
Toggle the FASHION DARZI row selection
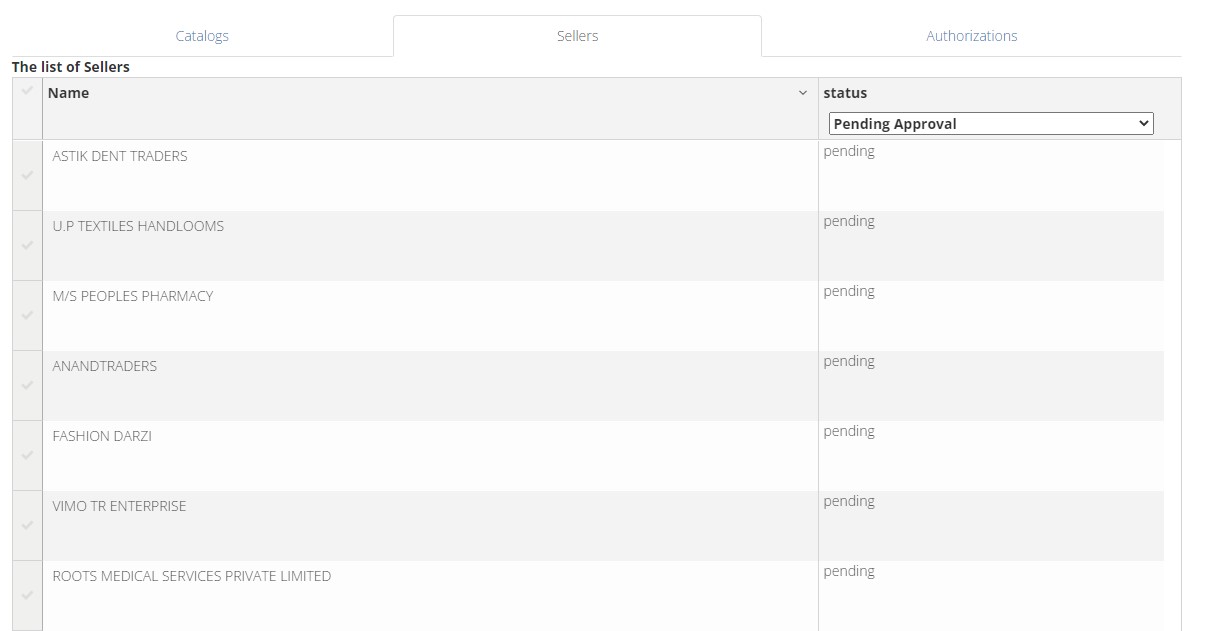click(x=27, y=455)
